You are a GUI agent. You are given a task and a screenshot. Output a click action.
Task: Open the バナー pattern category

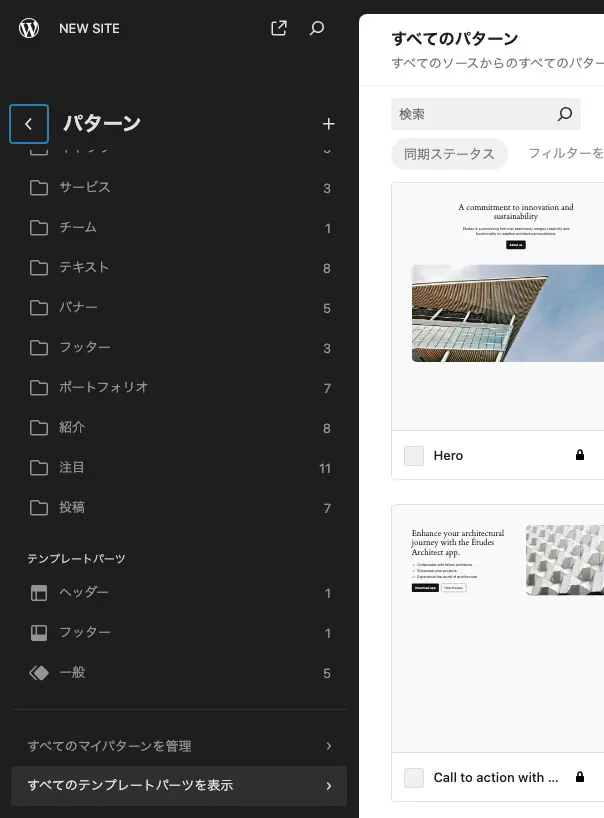(x=179, y=308)
